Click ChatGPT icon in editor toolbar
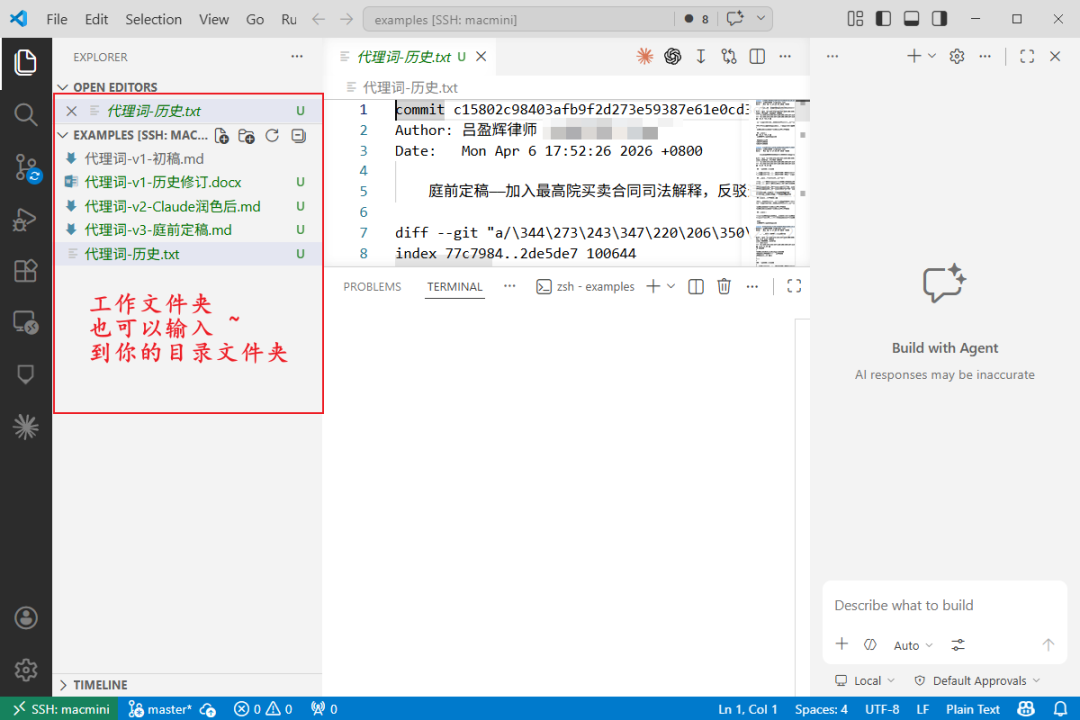This screenshot has height=720, width=1080. 672,56
